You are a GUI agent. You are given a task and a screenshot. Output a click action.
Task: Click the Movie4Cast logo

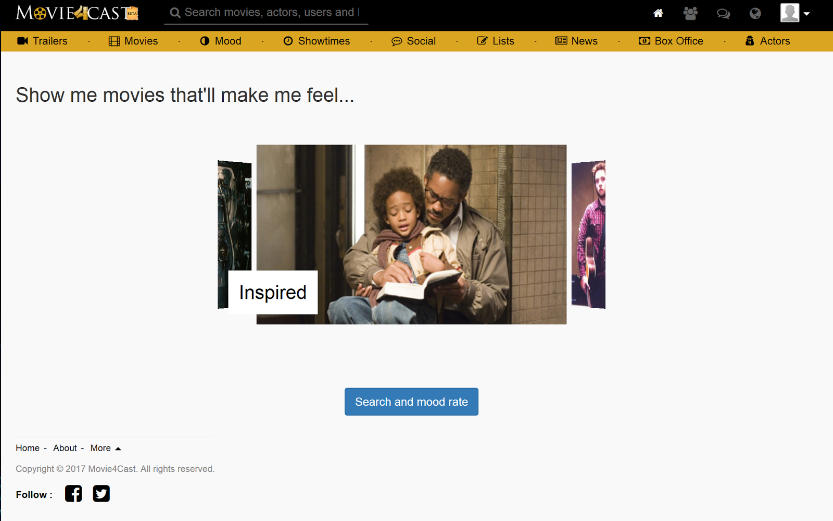tap(77, 13)
